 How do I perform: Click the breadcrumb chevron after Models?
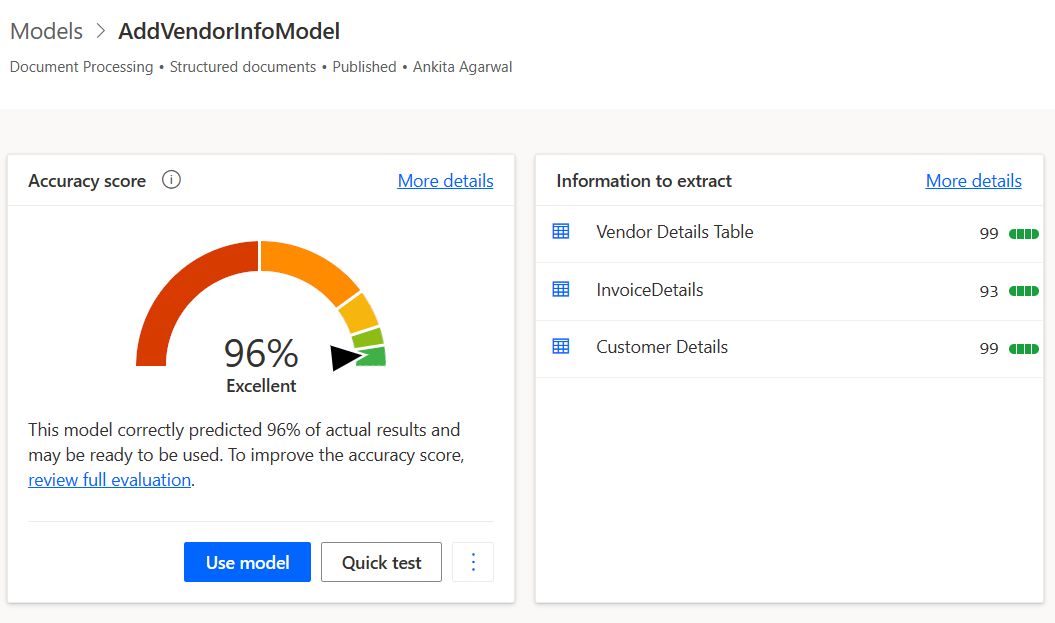click(100, 31)
